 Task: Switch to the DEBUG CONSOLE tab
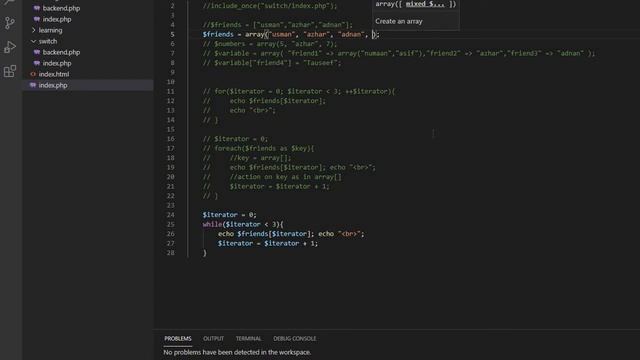pyautogui.click(x=295, y=338)
